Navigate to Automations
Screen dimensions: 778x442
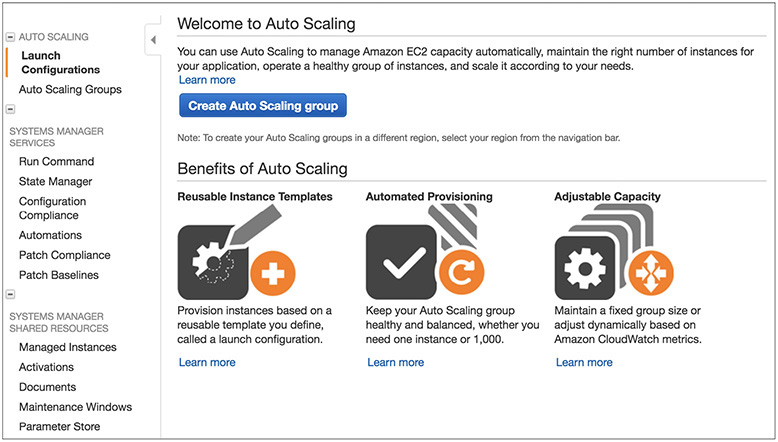point(50,235)
